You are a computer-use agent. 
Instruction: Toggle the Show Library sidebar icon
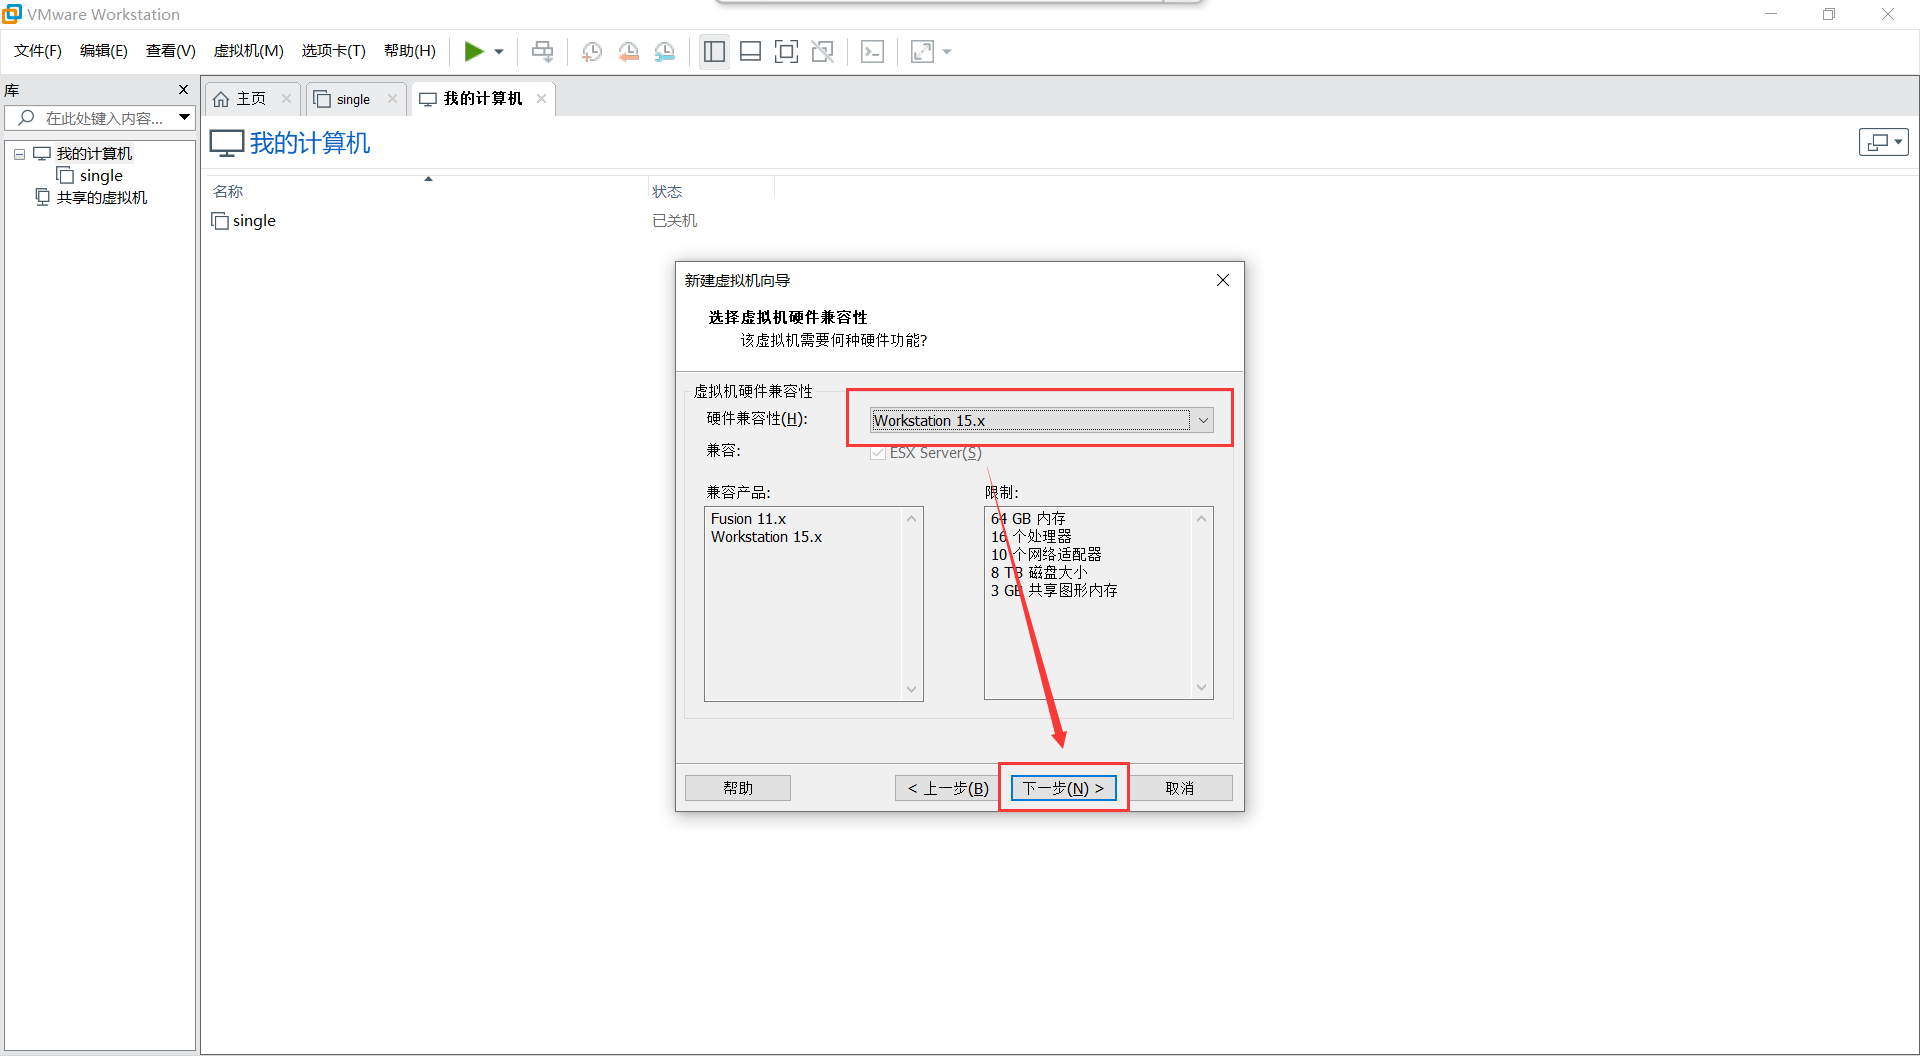click(x=714, y=52)
